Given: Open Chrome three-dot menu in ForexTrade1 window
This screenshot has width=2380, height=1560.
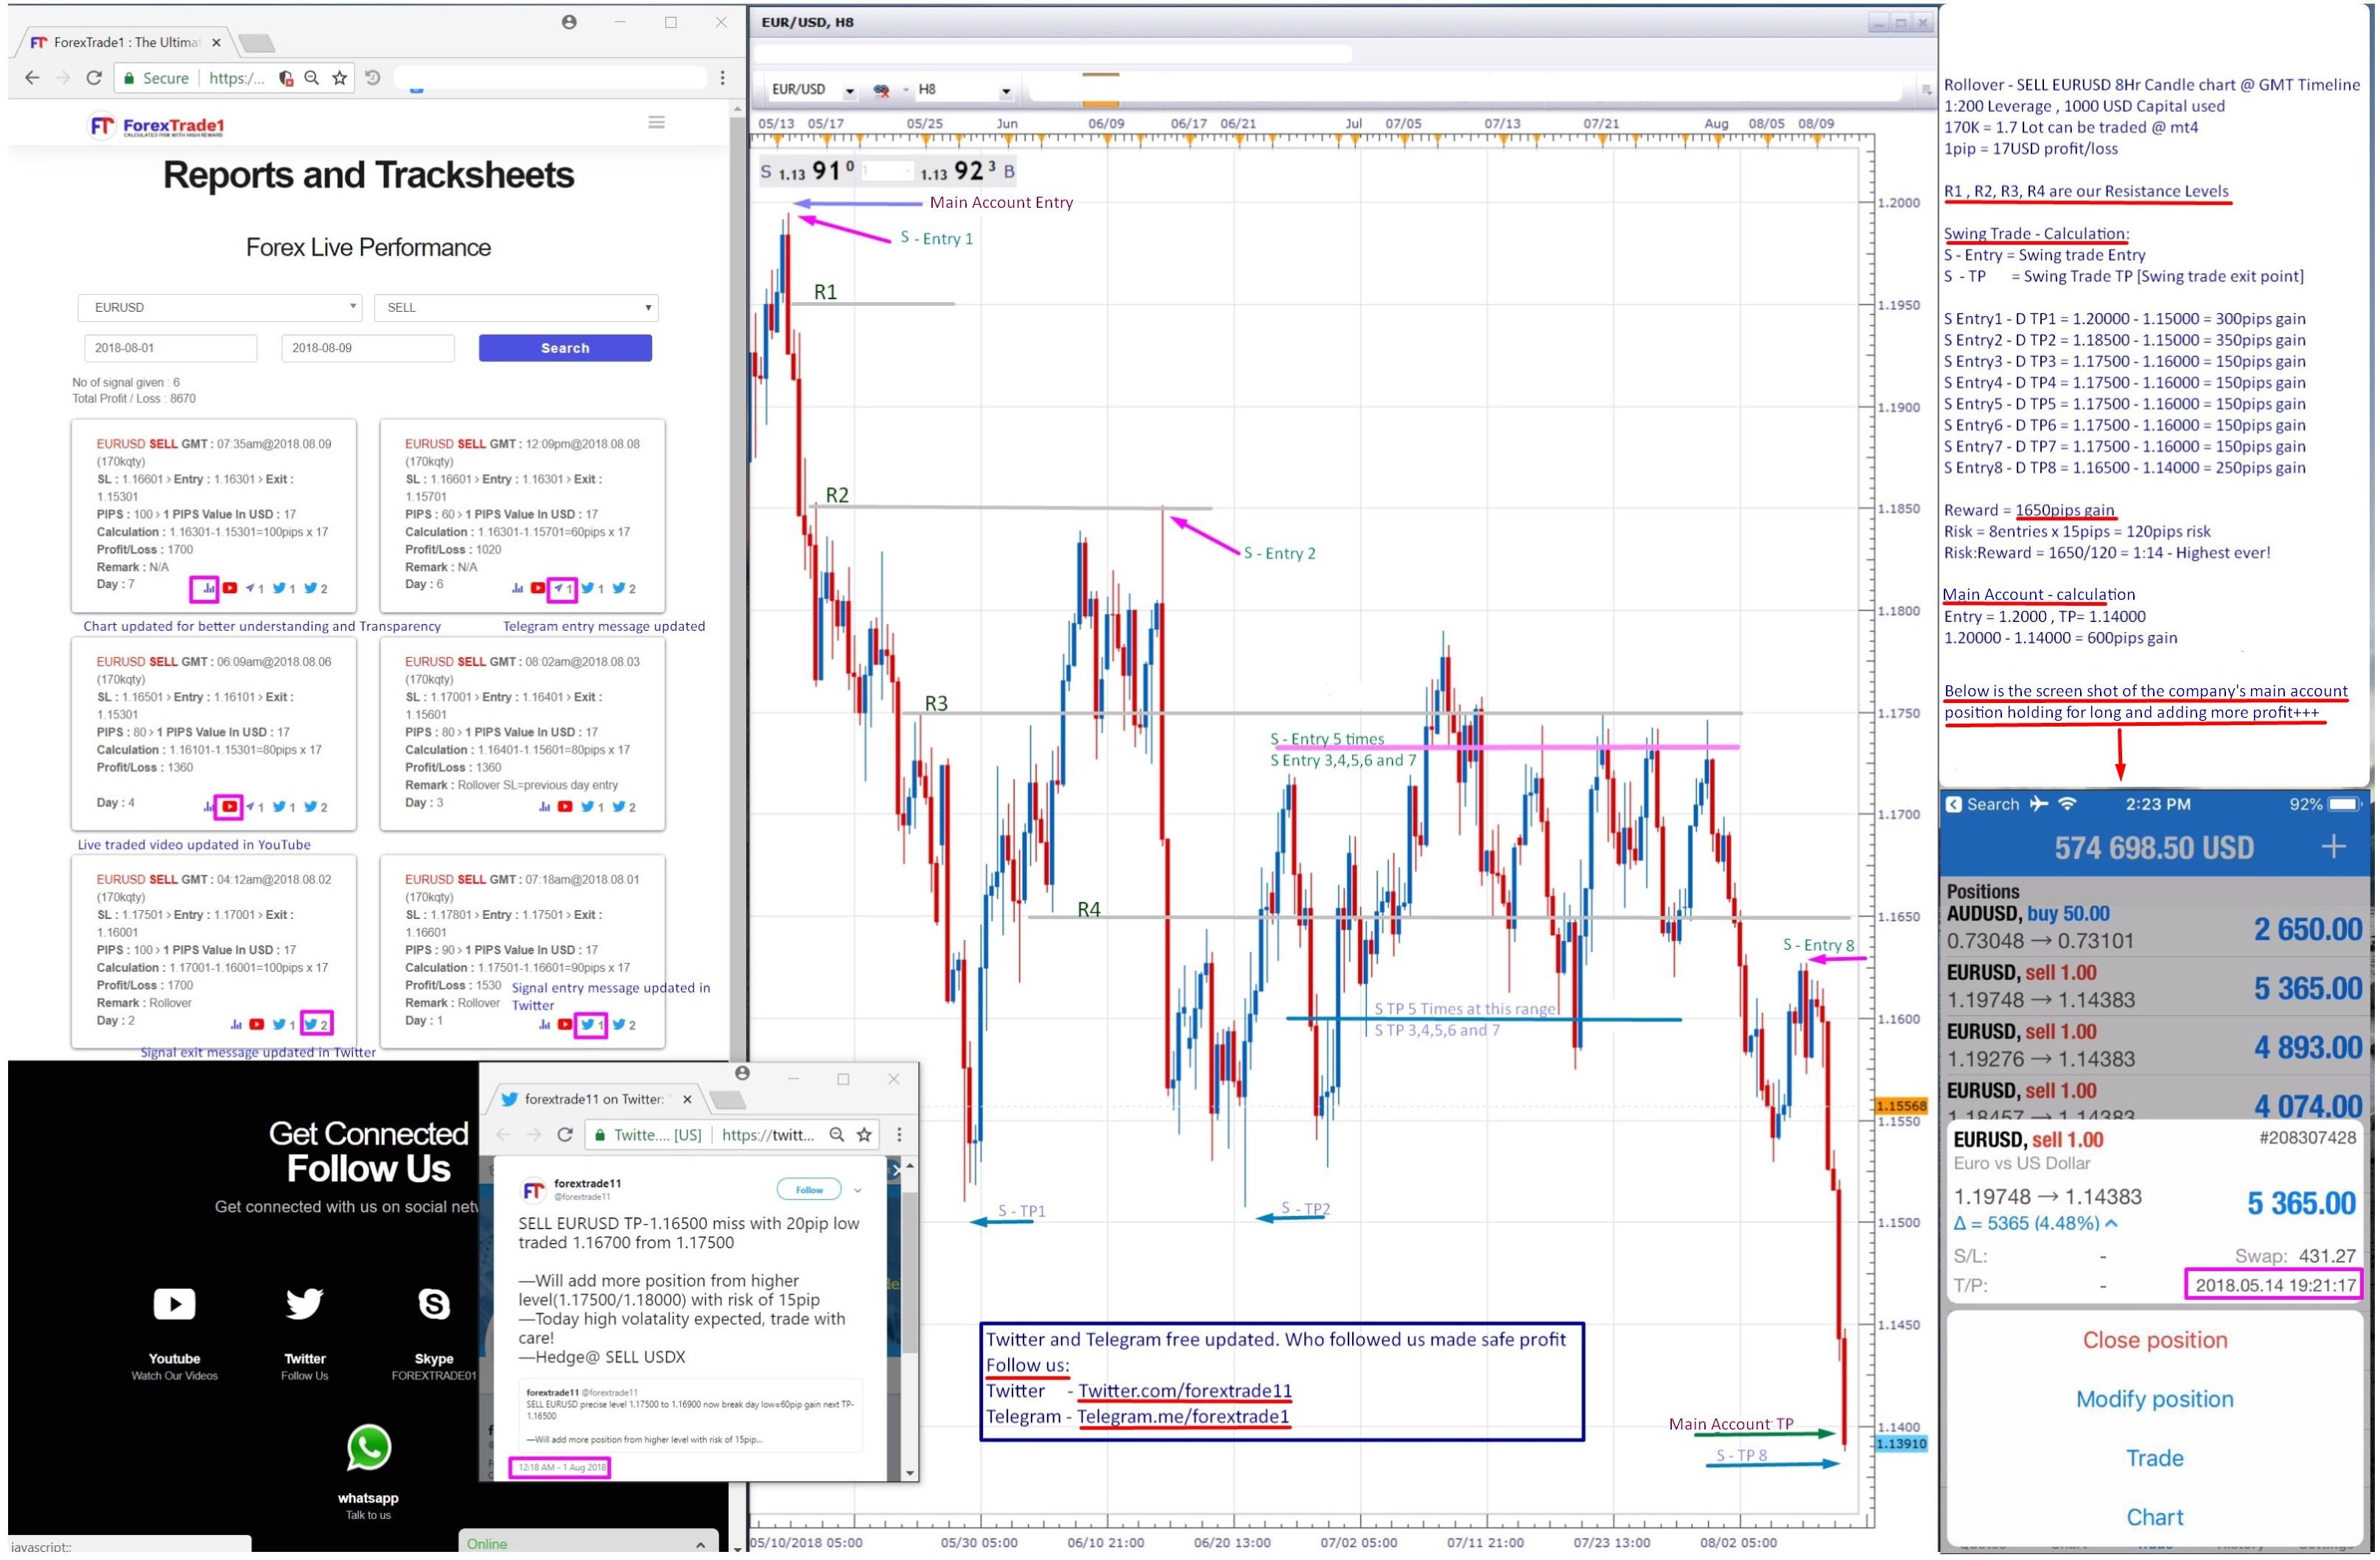Looking at the screenshot, I should tap(723, 78).
